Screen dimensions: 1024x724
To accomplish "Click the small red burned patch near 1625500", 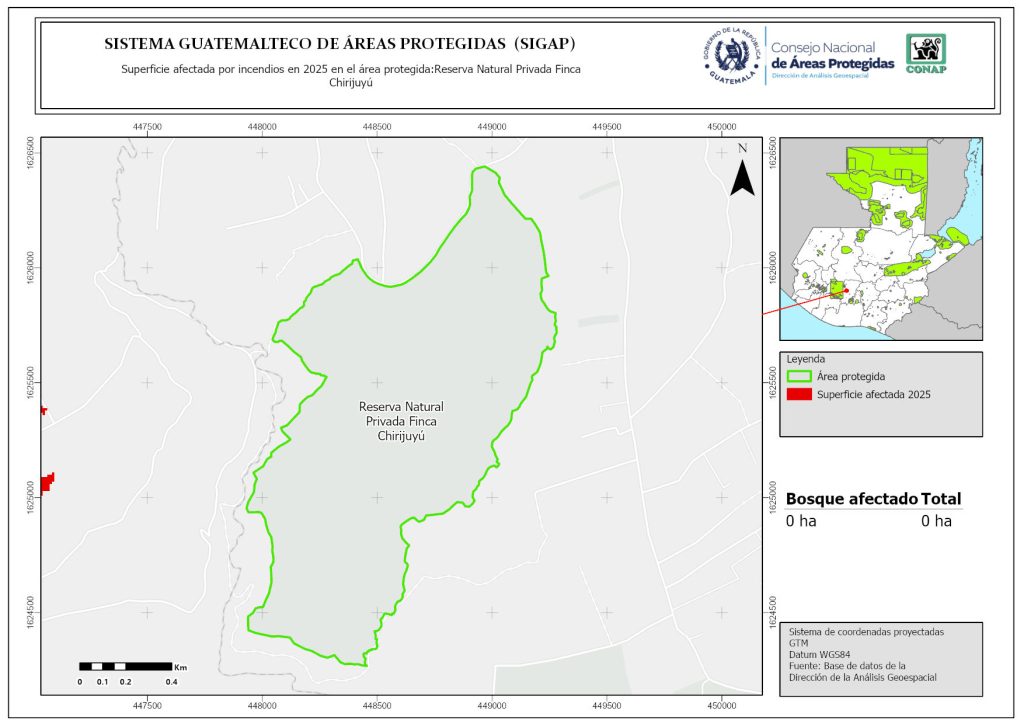I will coord(43,410).
